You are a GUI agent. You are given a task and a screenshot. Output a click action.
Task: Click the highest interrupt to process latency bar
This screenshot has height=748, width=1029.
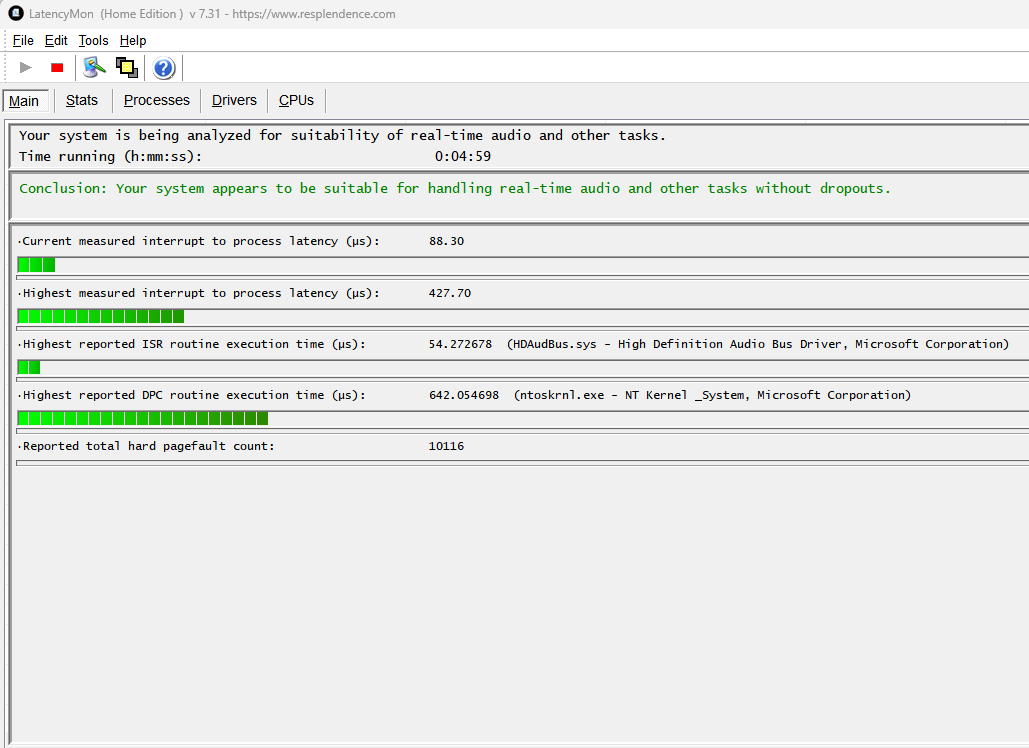point(101,316)
